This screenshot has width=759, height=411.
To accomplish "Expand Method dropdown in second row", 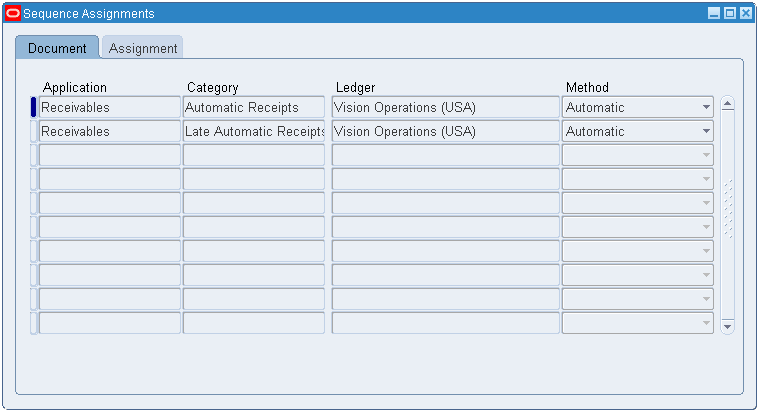I will click(706, 131).
